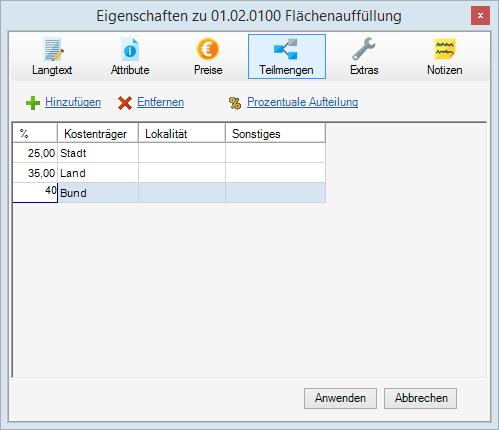Close the Eigenschaften dialog window
Screen dimensions: 499x430
[x=480, y=15]
